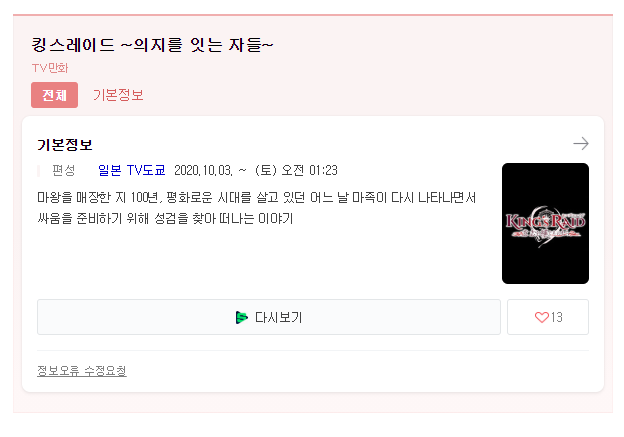The height and width of the screenshot is (437, 624).
Task: Click the green play icon in 다시보기
Action: 241,317
